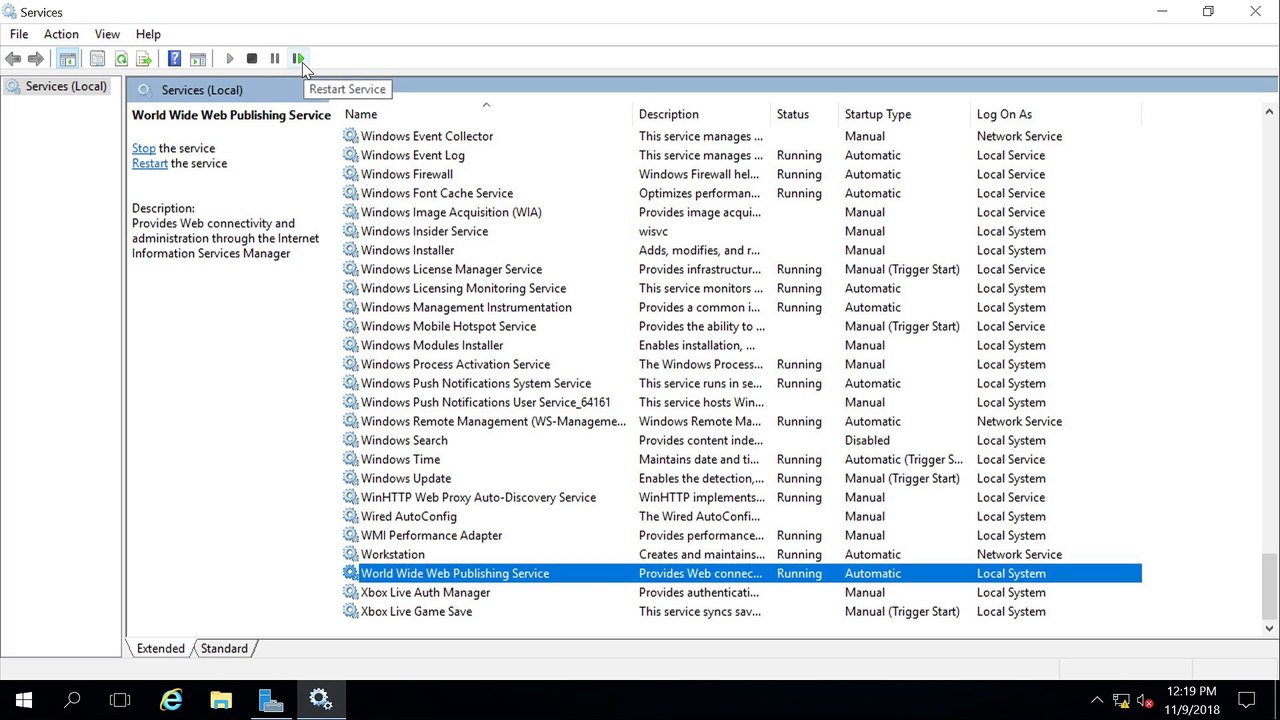Toggle Show/Hide Action Pane icon

(x=198, y=59)
